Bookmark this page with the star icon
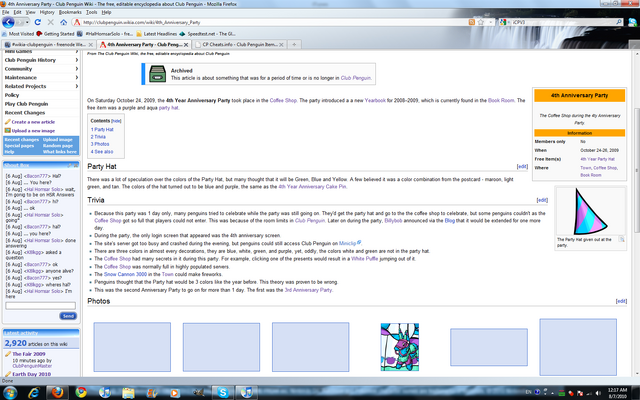The height and width of the screenshot is (400, 640). click(481, 22)
